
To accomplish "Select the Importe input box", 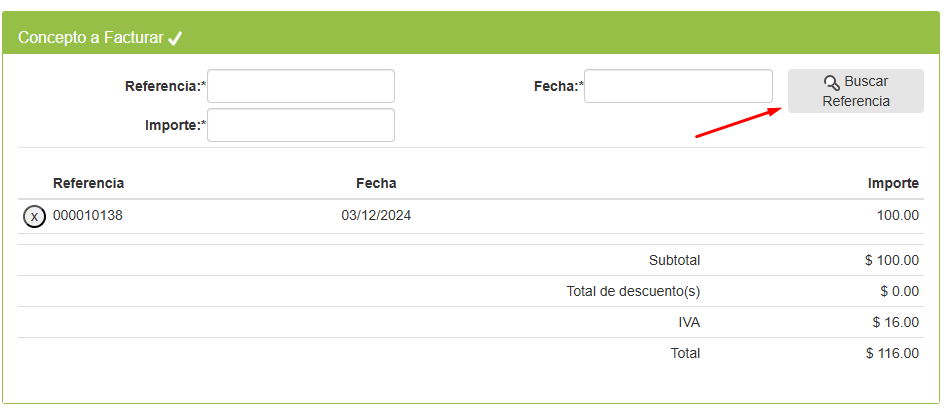I will point(300,125).
